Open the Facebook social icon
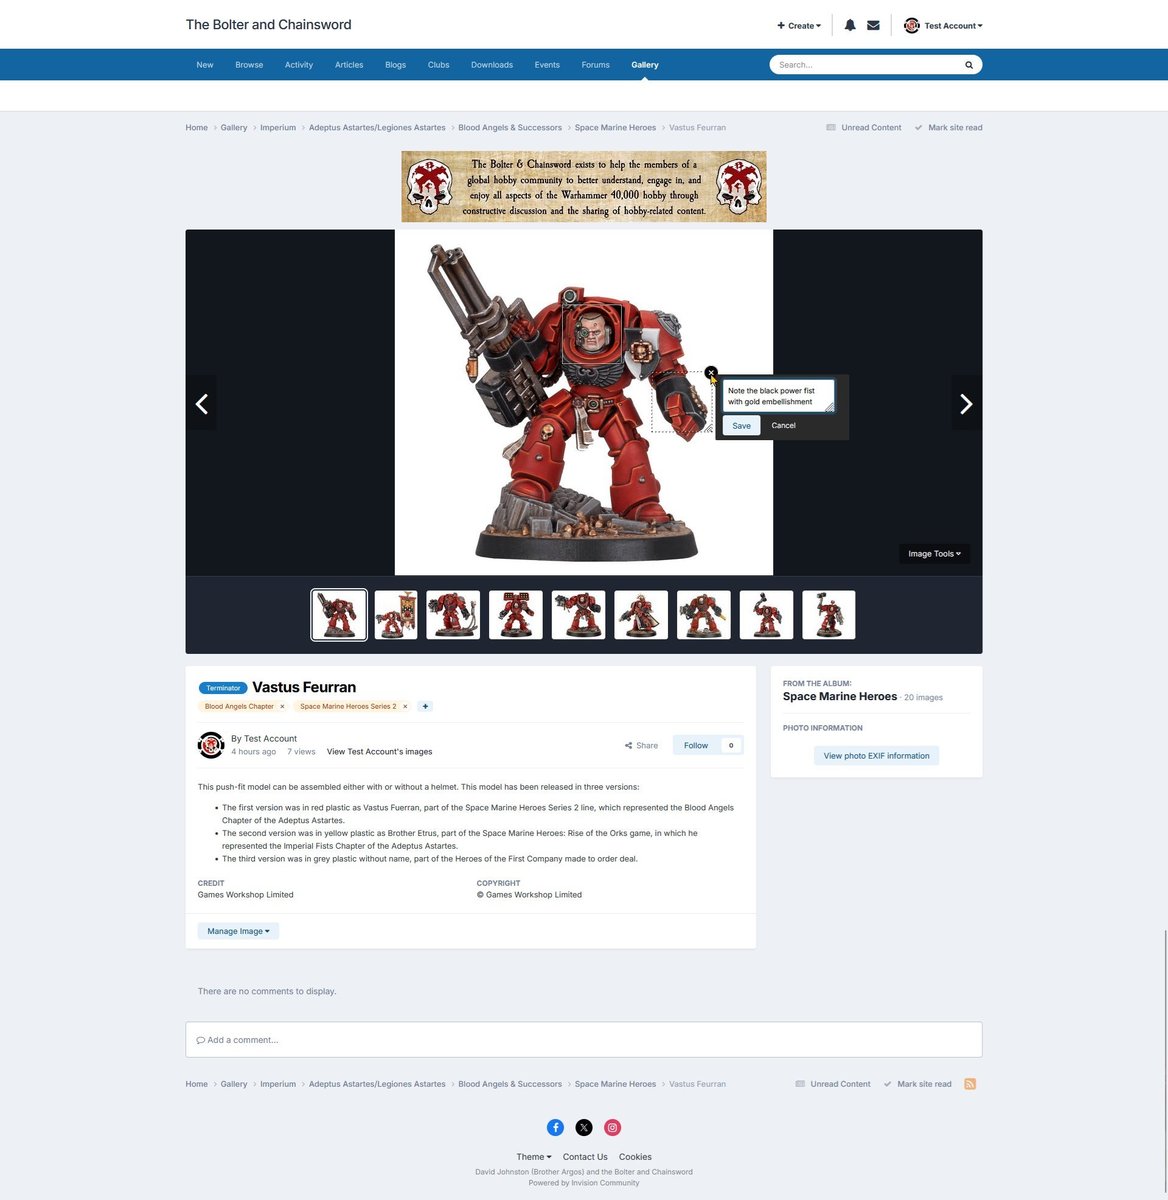This screenshot has height=1200, width=1168. pos(555,1127)
